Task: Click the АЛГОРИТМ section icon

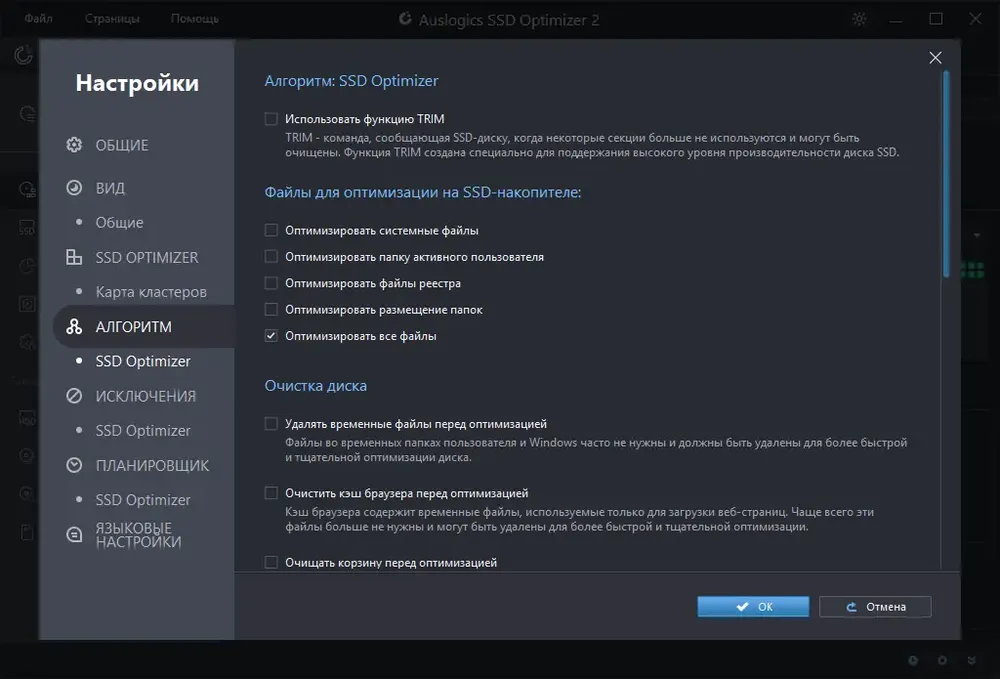Action: point(74,326)
